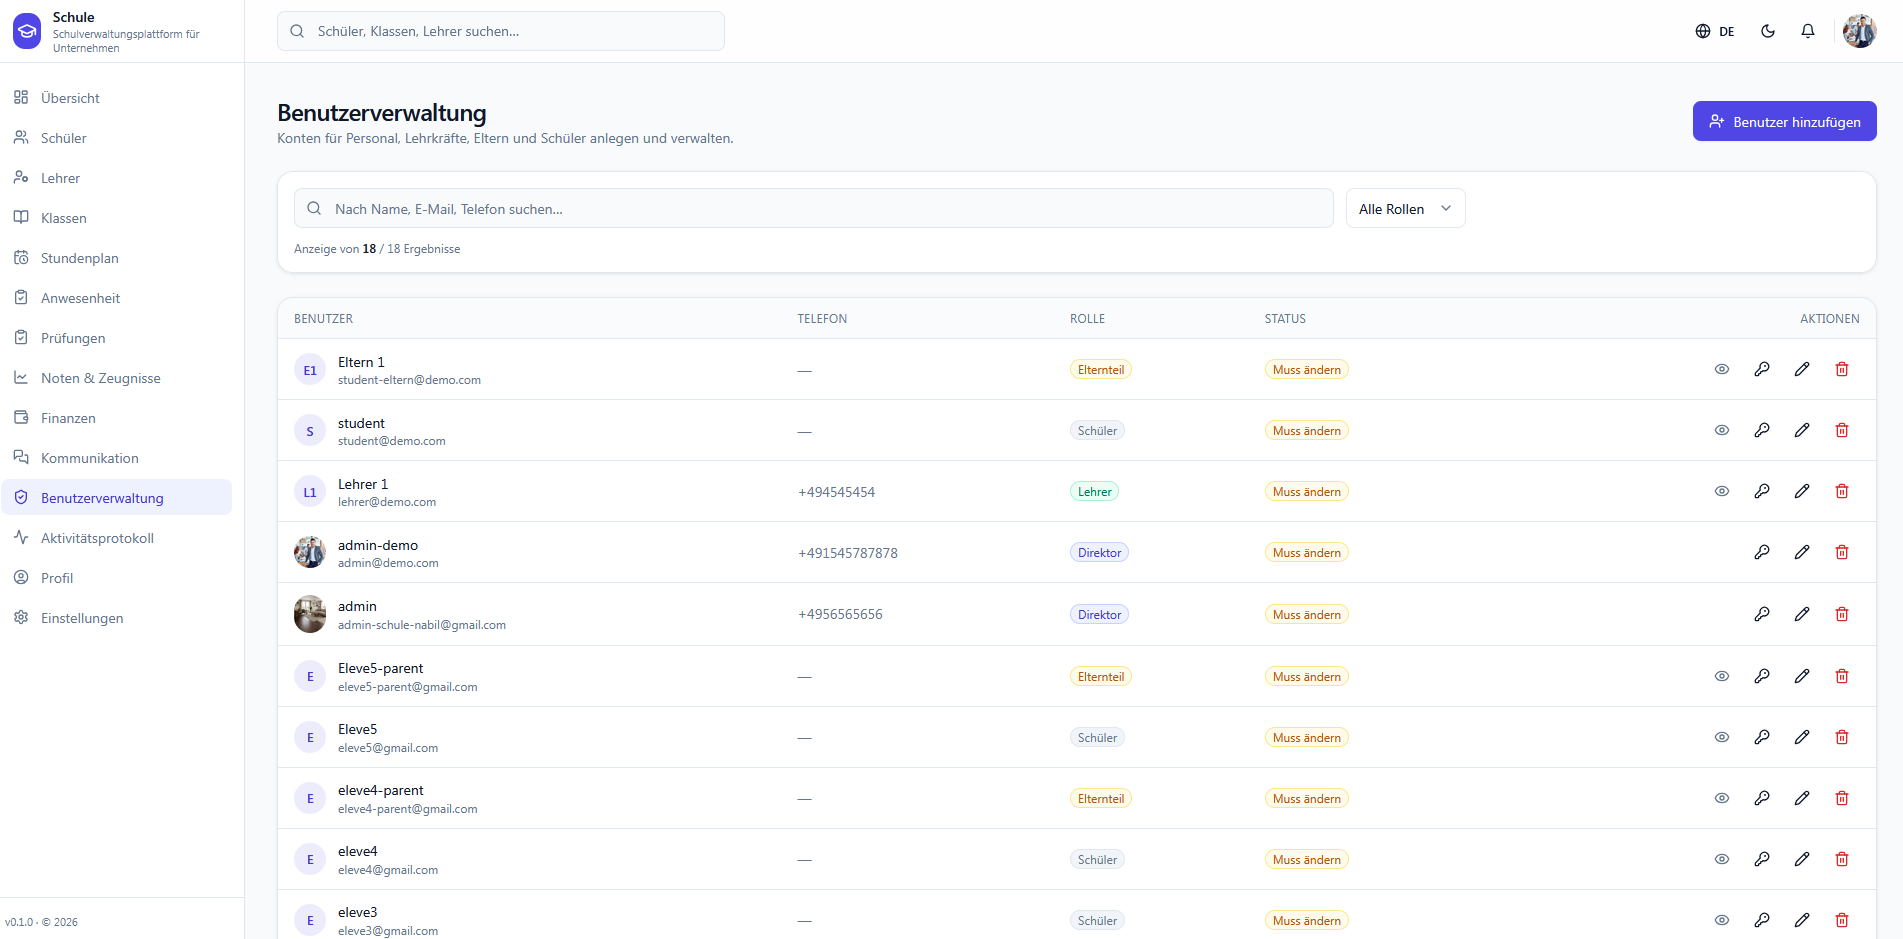Click the key icon for Eleve5-parent
1903x939 pixels.
pyautogui.click(x=1762, y=676)
